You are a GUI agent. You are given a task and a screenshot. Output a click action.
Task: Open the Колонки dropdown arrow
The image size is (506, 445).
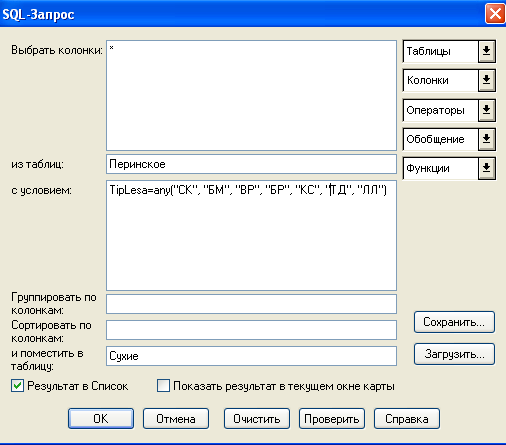[x=486, y=80]
